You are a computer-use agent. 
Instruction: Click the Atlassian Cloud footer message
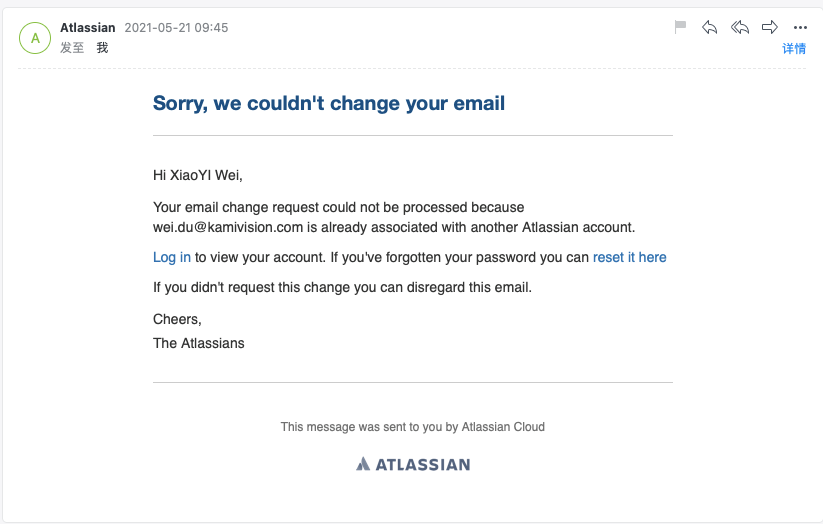pos(413,427)
